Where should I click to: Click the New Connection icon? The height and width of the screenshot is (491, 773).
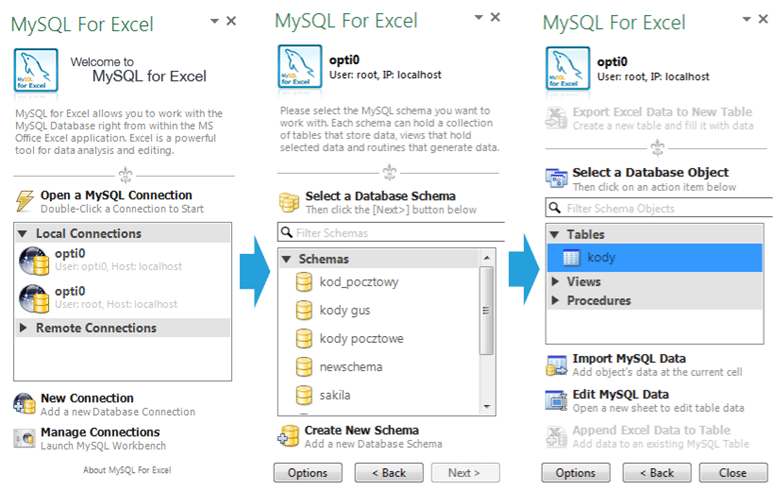click(x=25, y=404)
